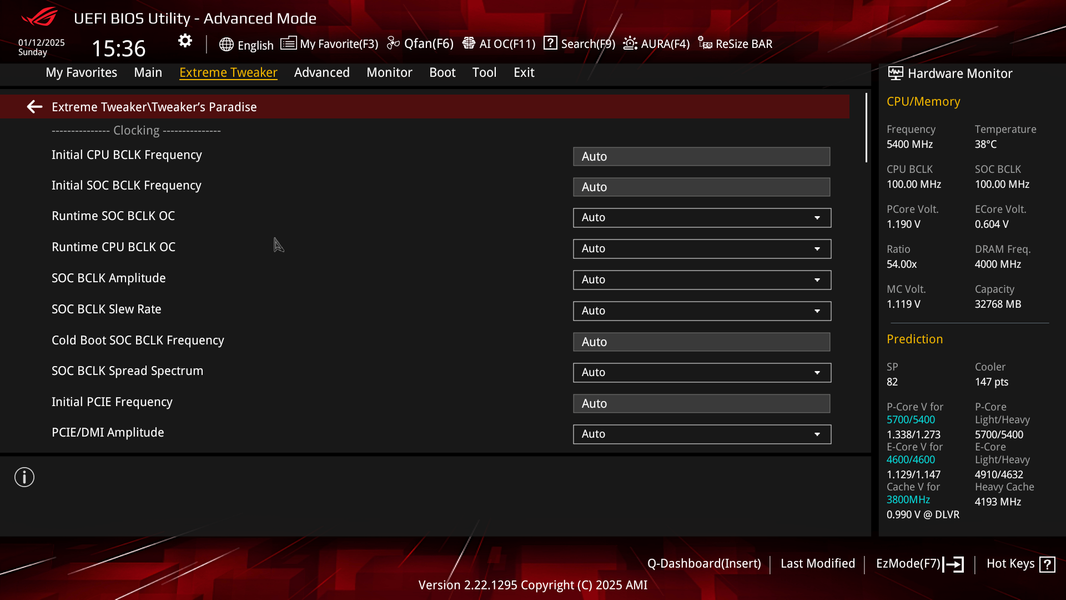1066x600 pixels.
Task: Go back with the left arrow icon
Action: [35, 107]
